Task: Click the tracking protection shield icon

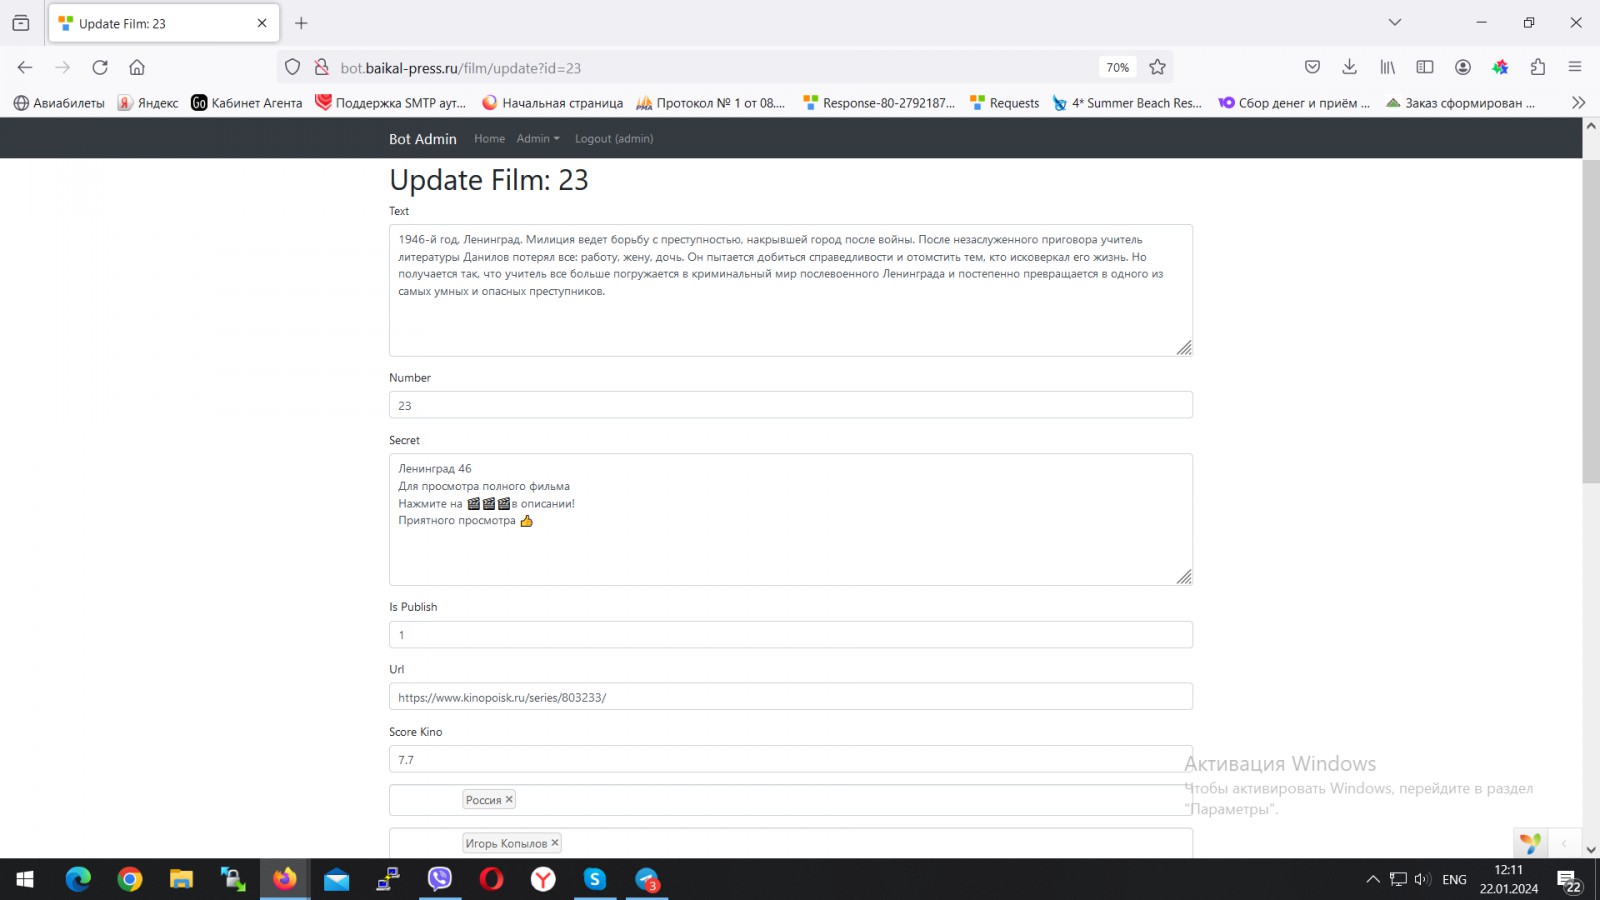Action: pos(292,67)
